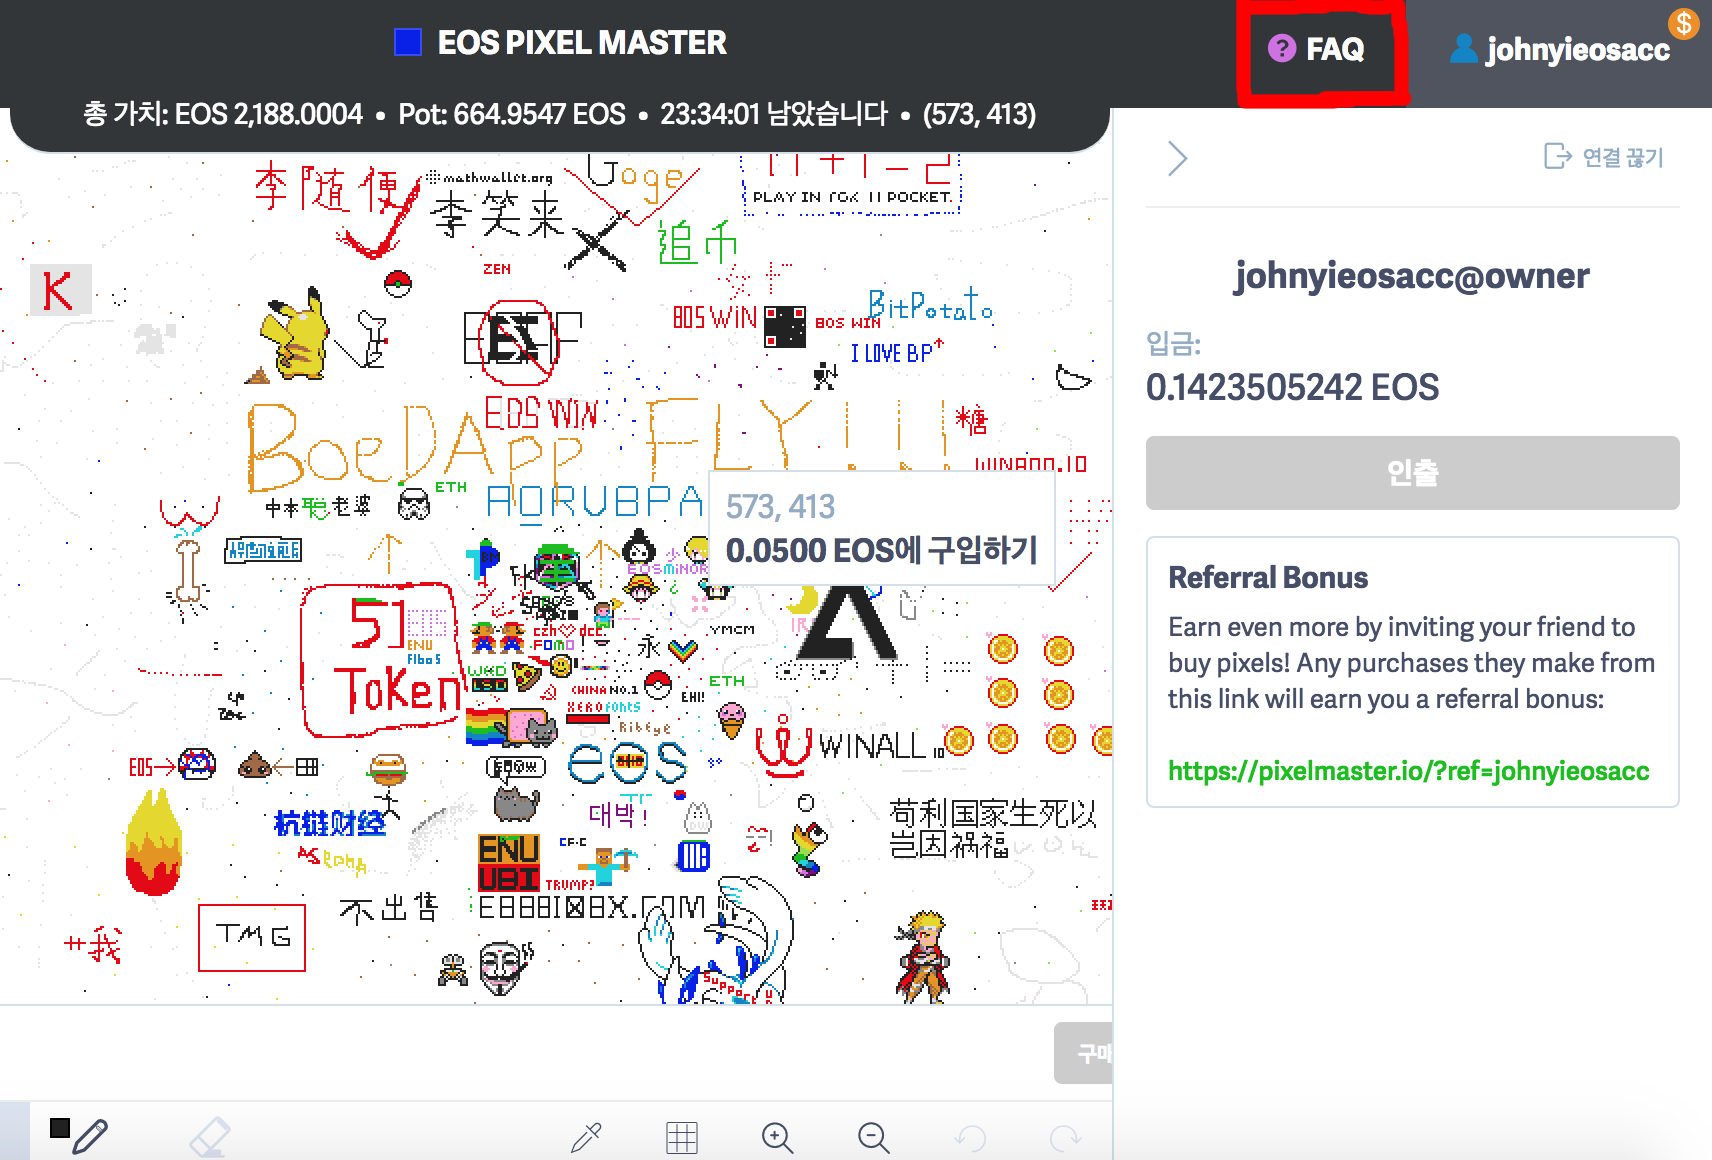The height and width of the screenshot is (1160, 1712).
Task: Click the flame pixel art on canvas
Action: click(154, 841)
